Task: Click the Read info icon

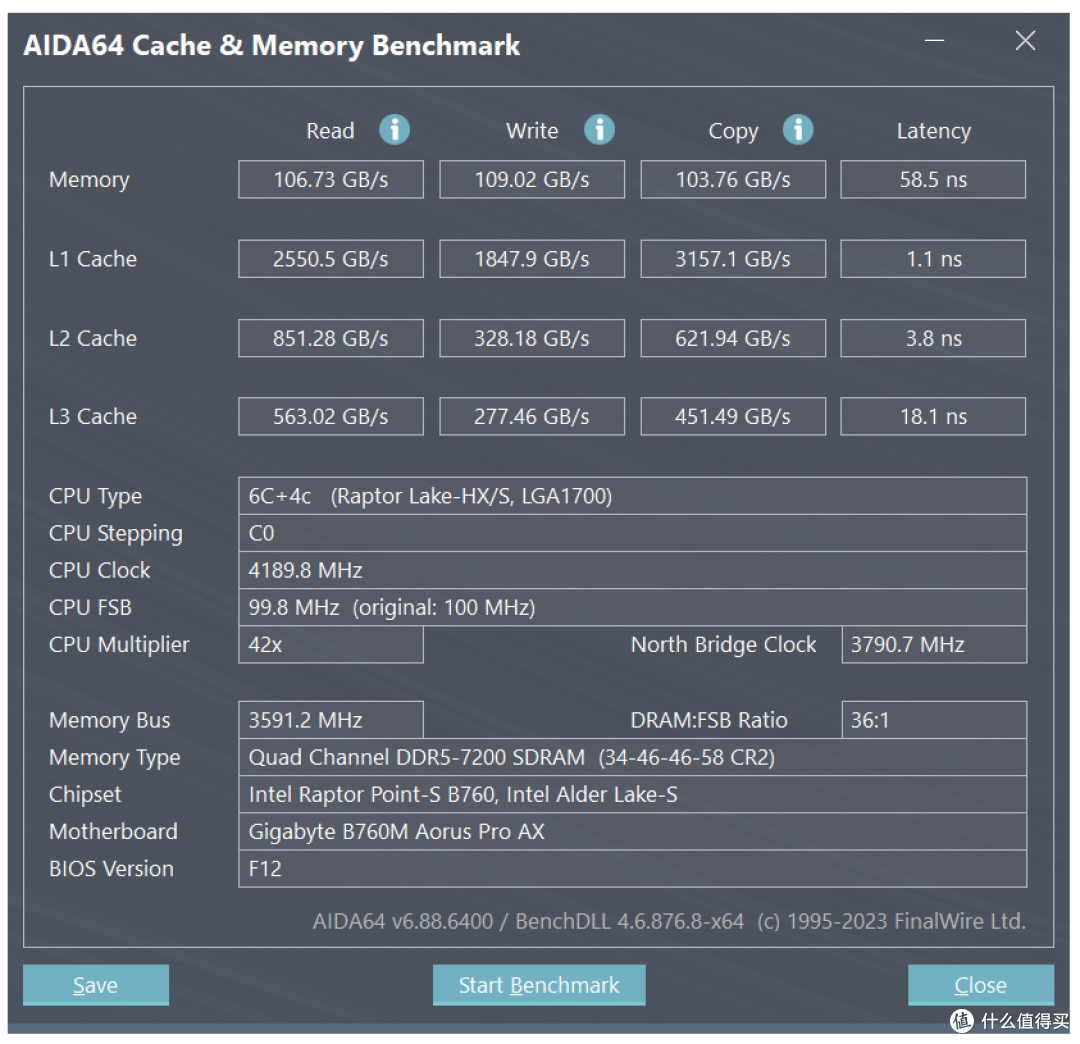Action: [394, 129]
